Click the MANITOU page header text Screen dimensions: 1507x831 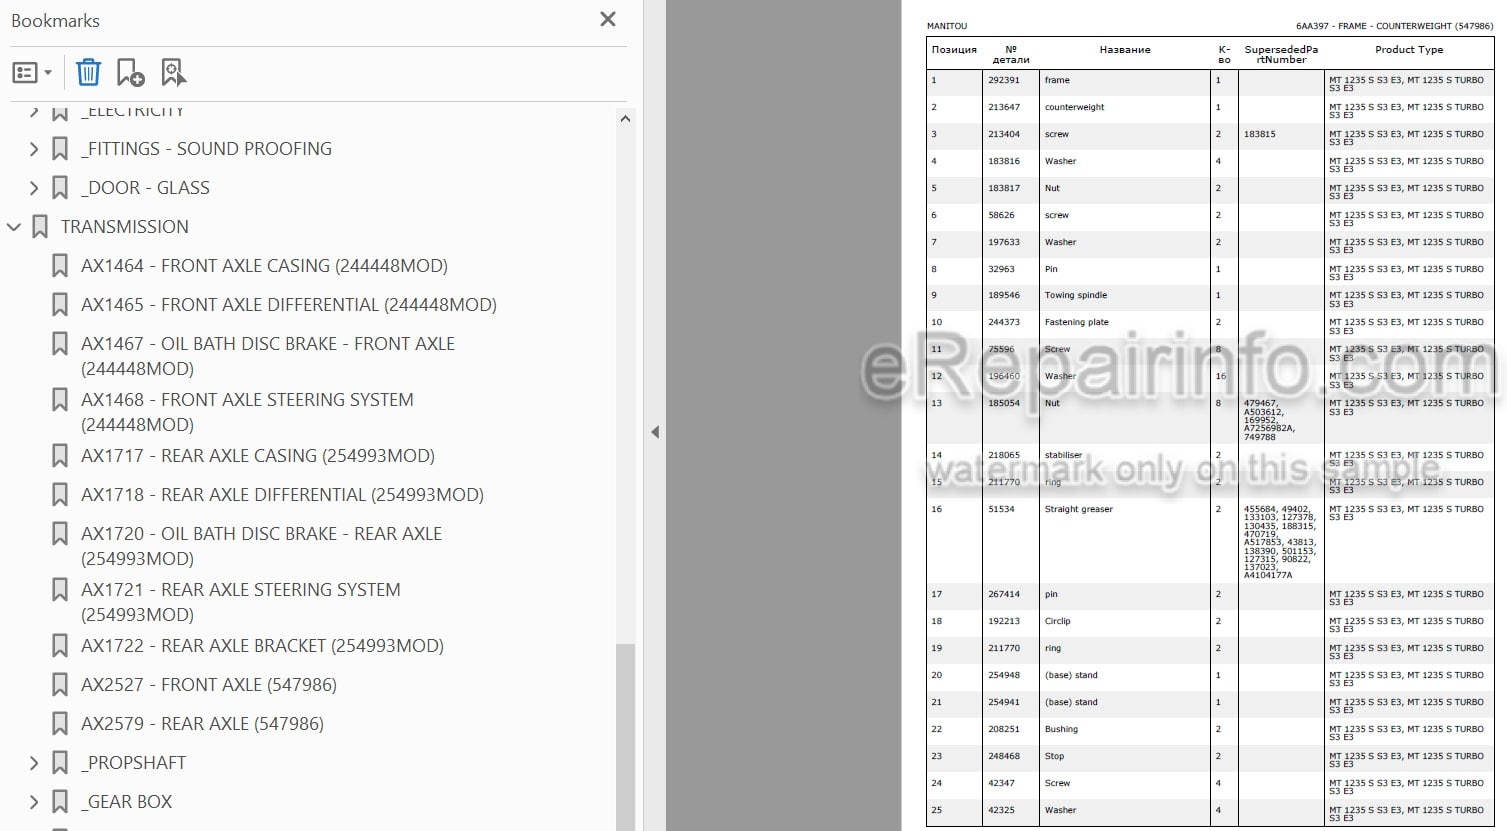[x=947, y=26]
